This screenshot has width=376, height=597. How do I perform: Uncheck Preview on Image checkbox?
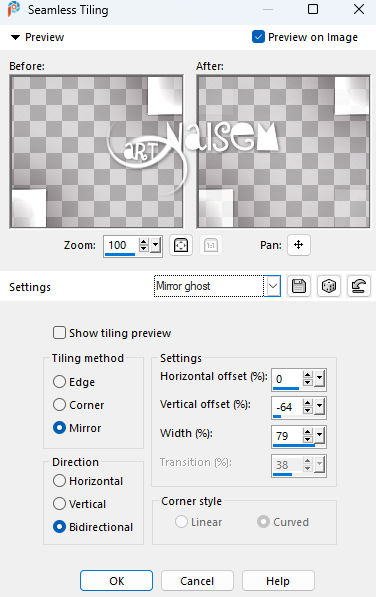[x=258, y=37]
